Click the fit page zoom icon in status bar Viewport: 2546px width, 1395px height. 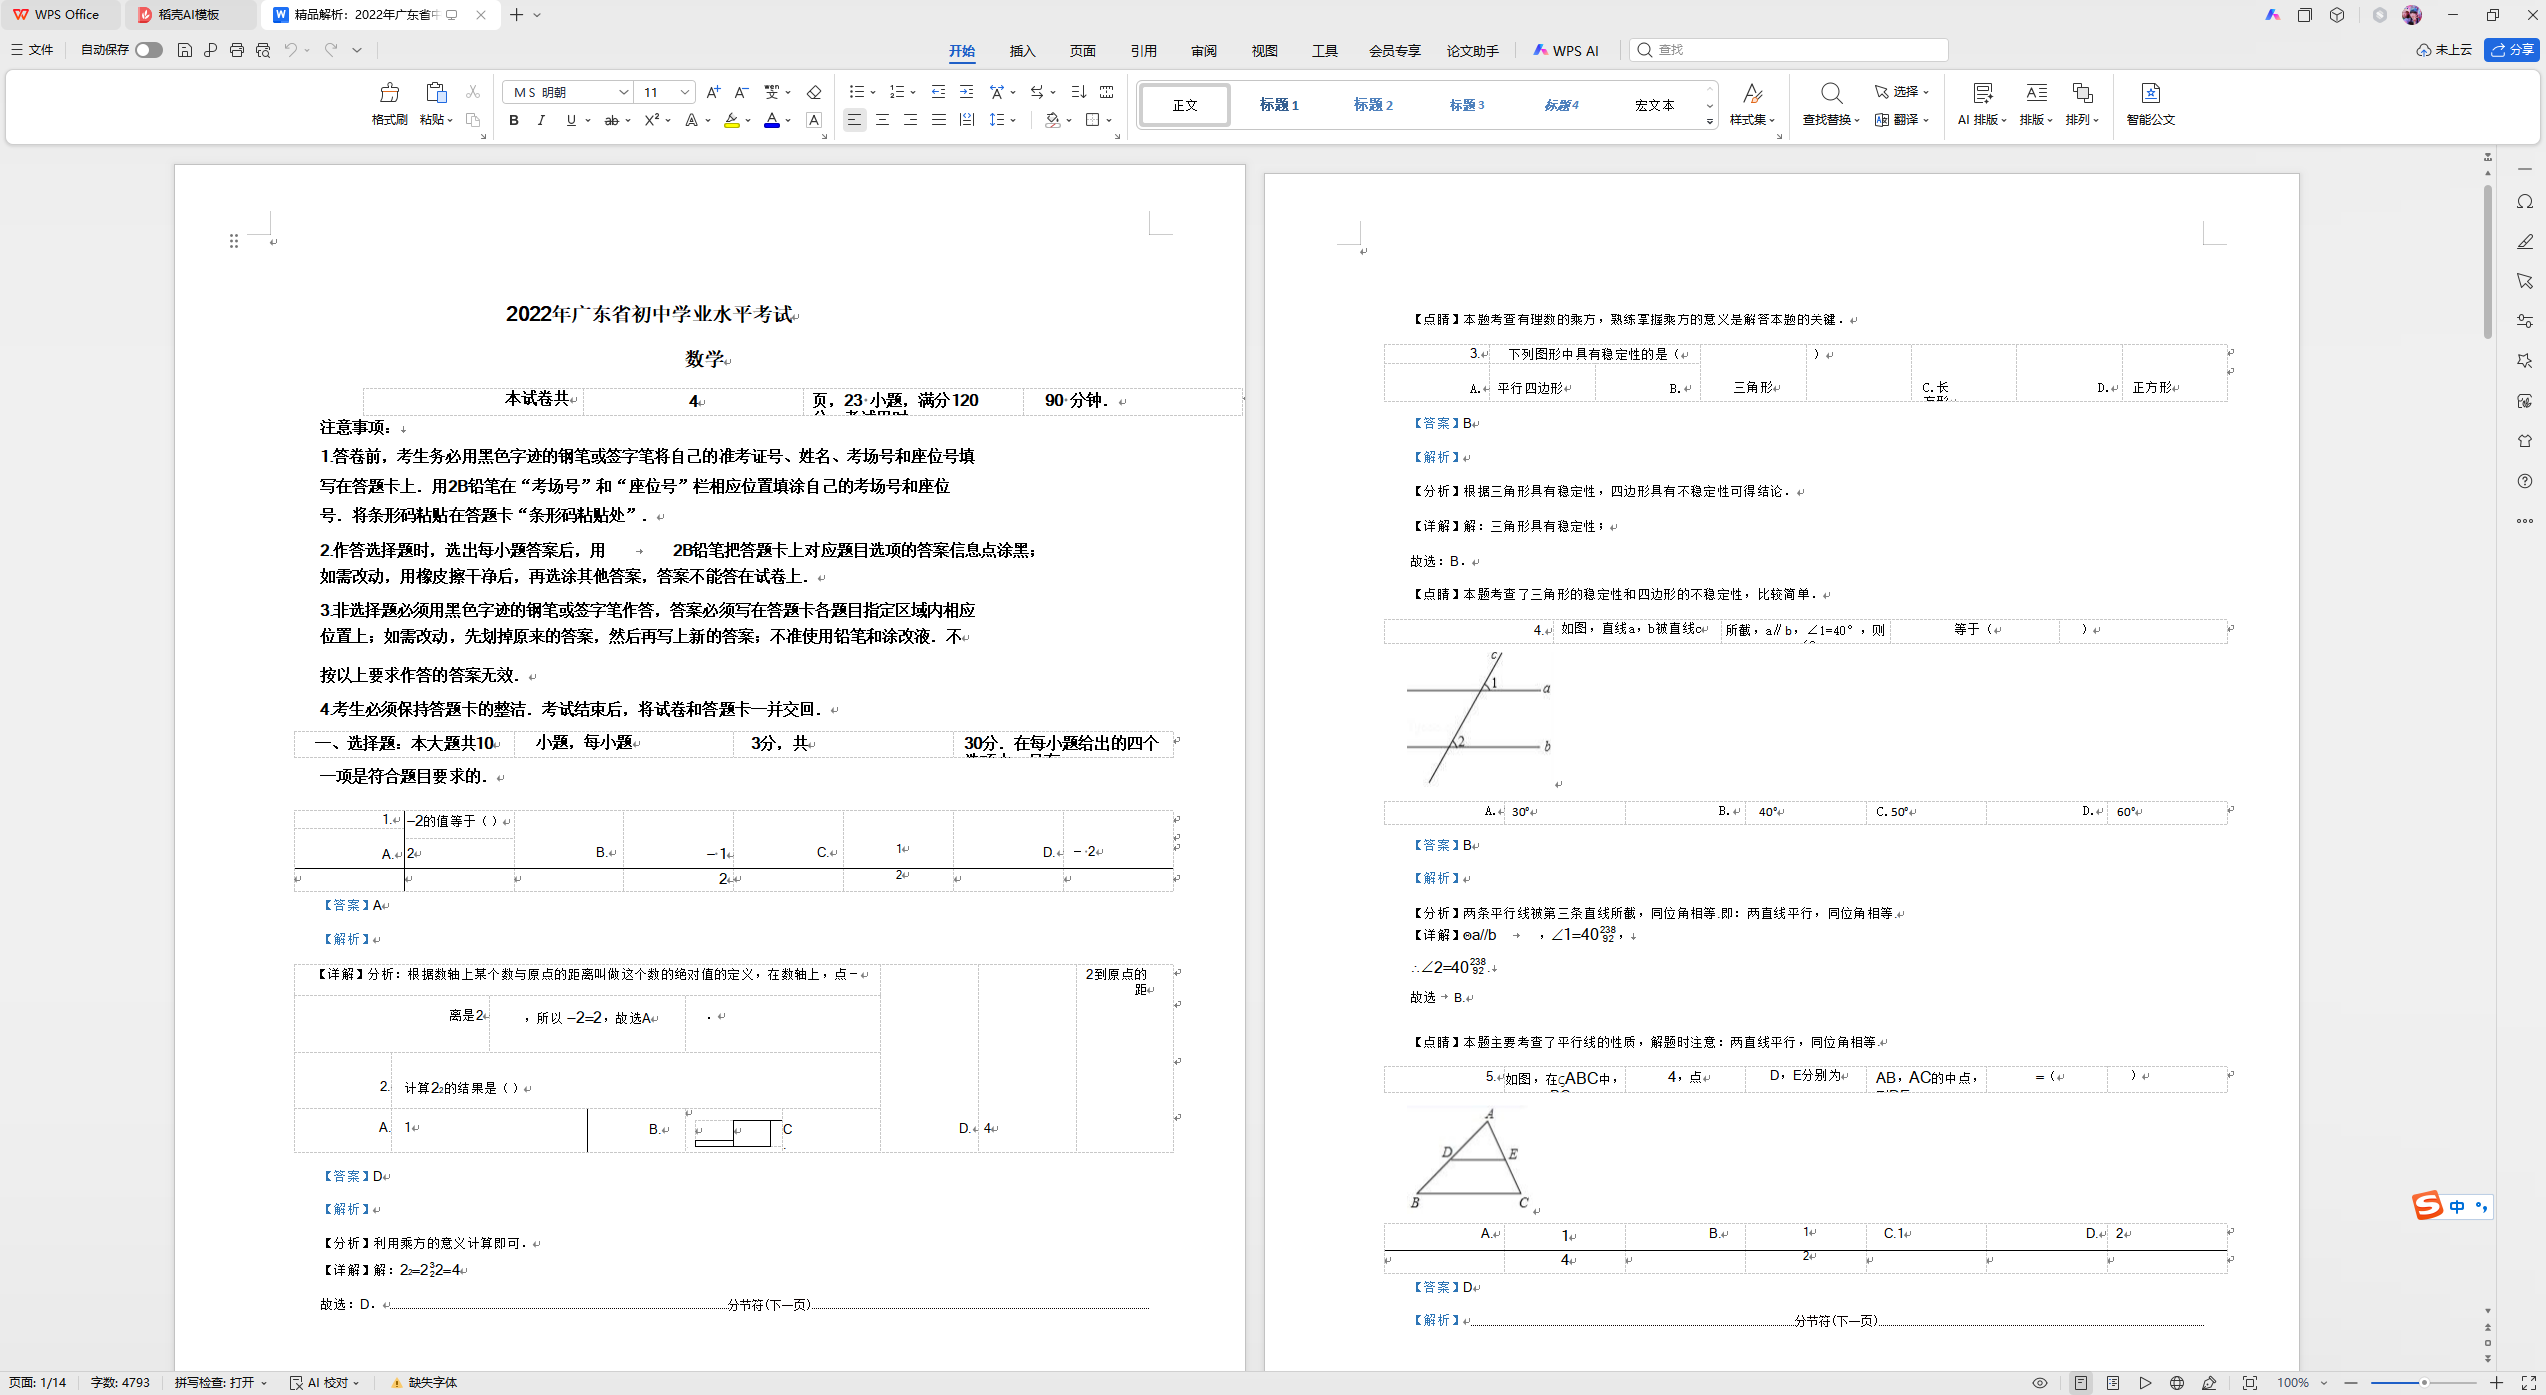(2249, 1383)
